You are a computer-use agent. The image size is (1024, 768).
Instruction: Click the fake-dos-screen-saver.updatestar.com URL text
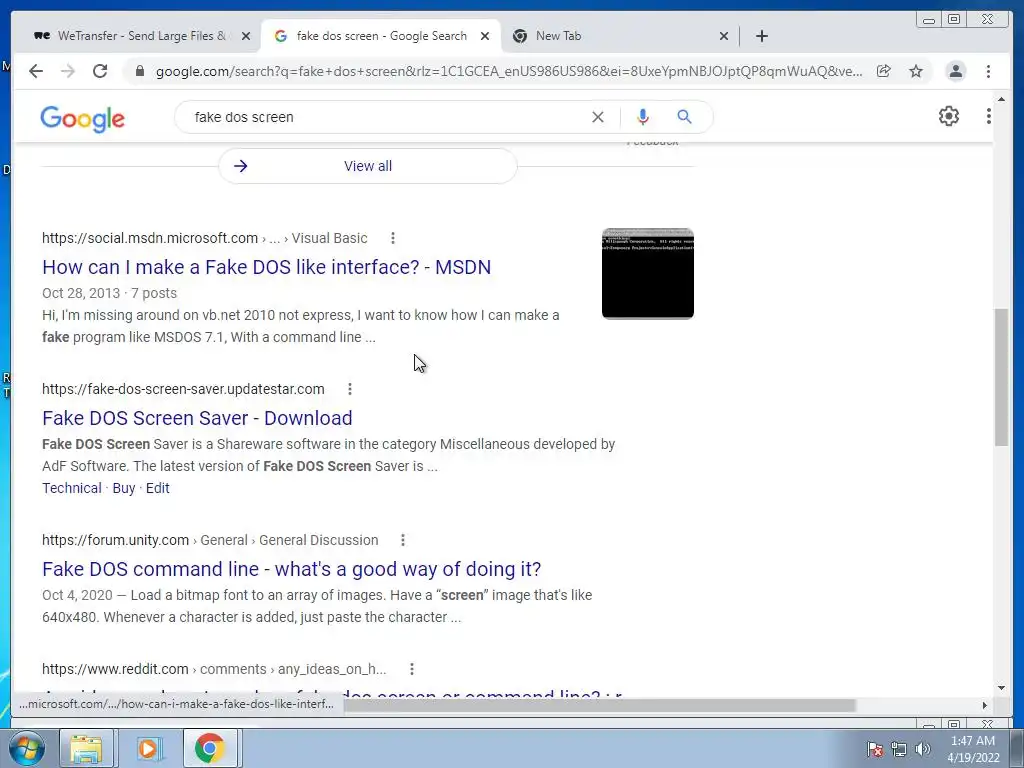point(183,389)
